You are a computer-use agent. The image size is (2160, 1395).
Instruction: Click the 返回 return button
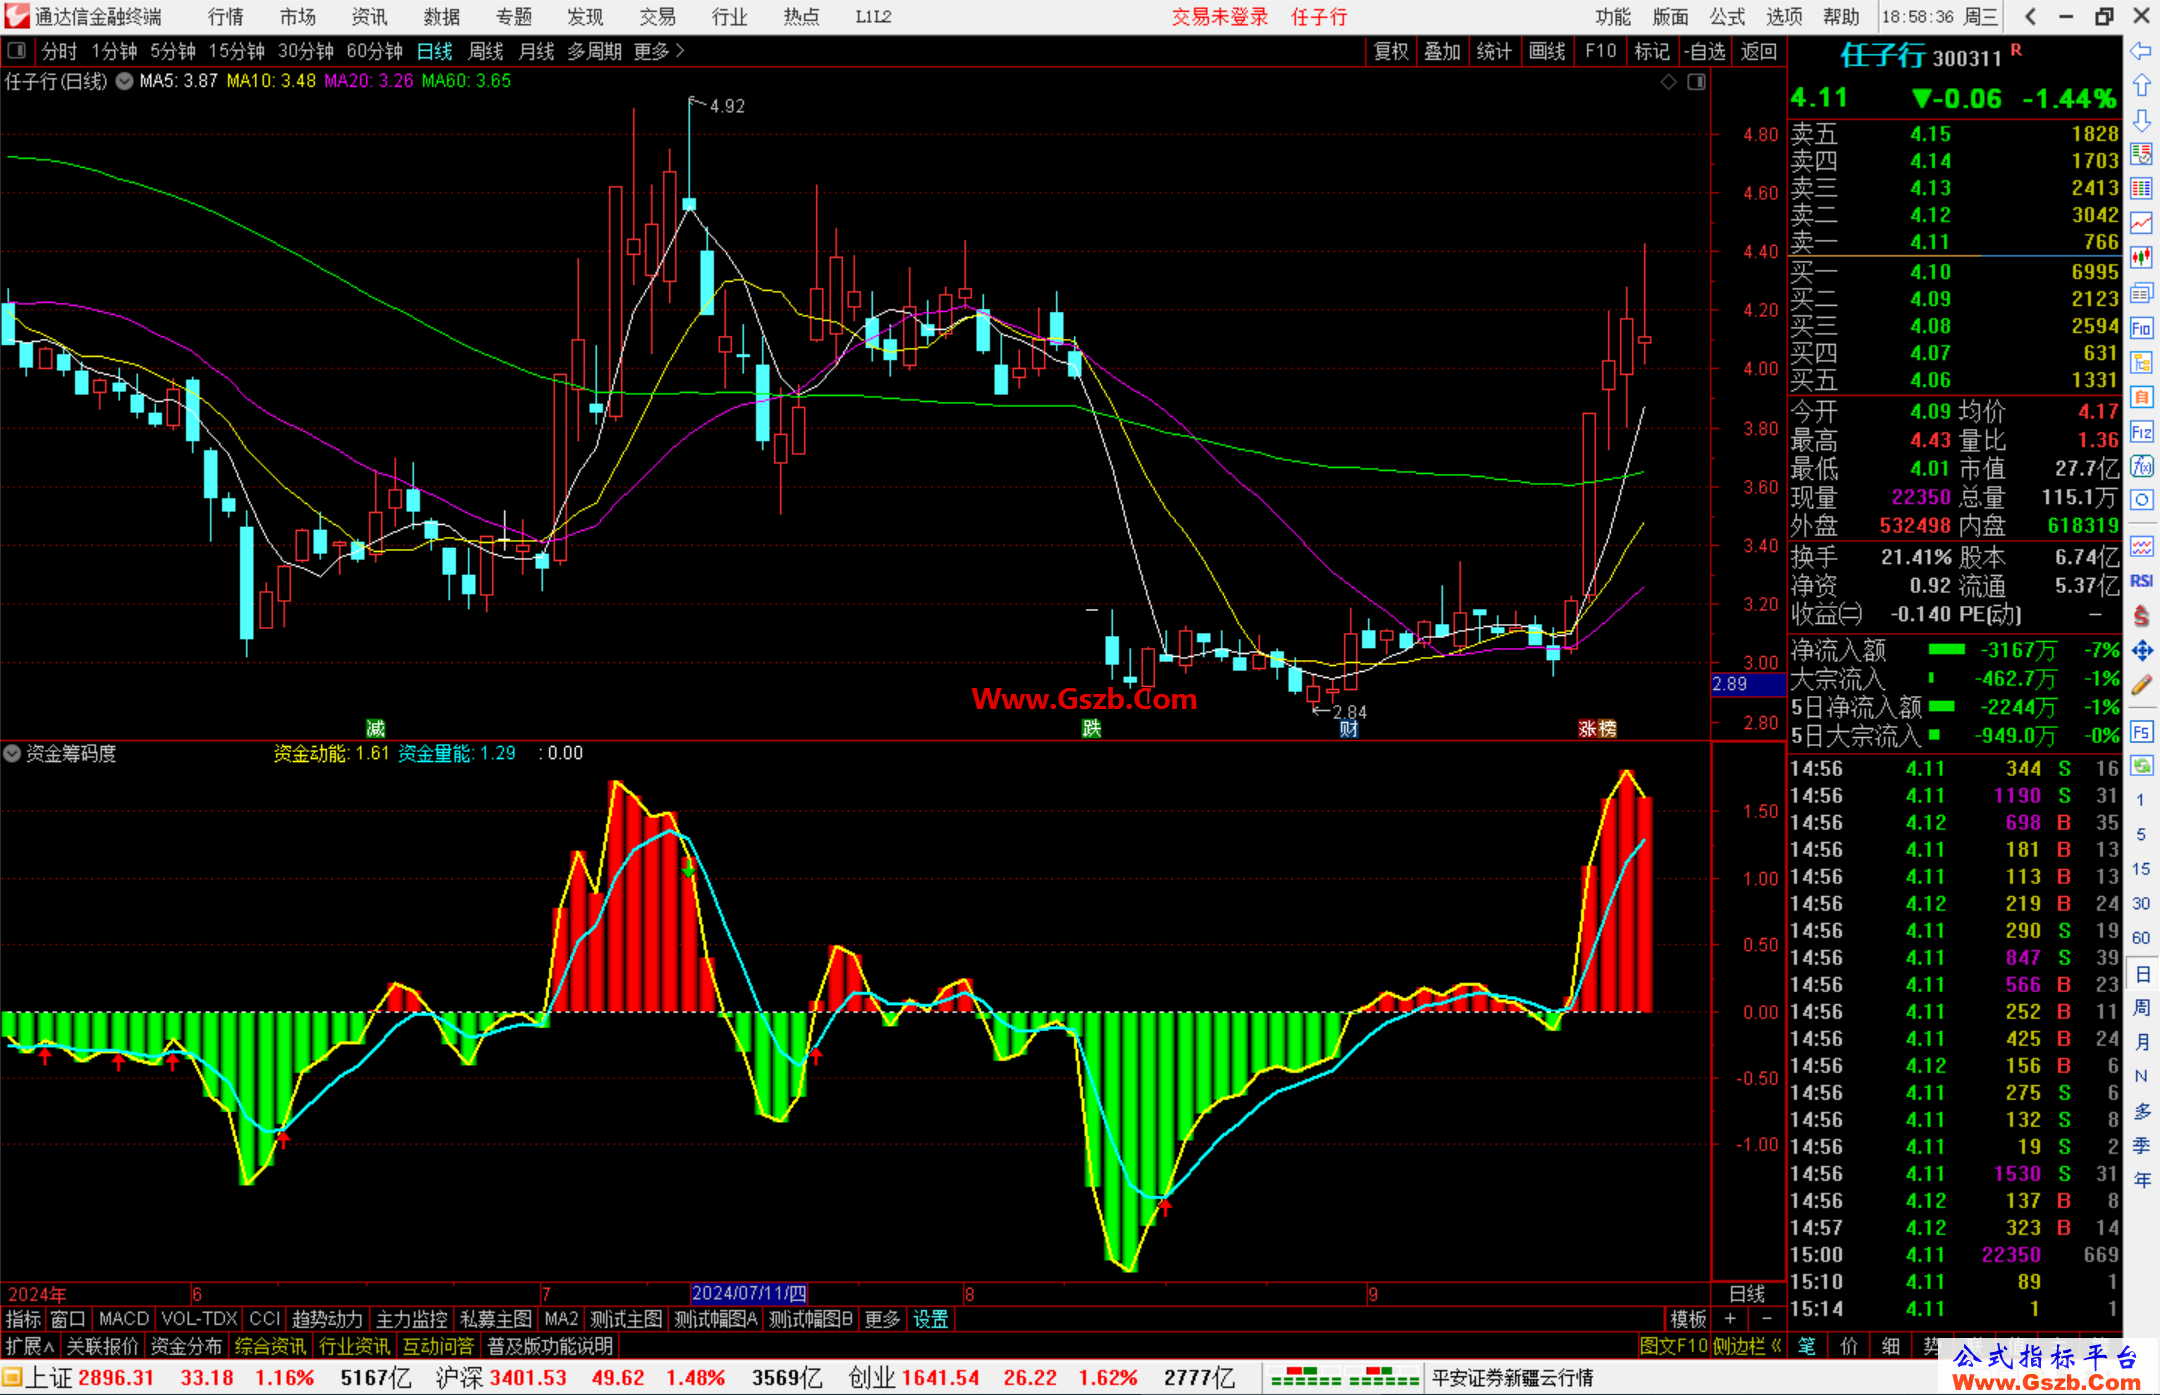pos(1758,51)
